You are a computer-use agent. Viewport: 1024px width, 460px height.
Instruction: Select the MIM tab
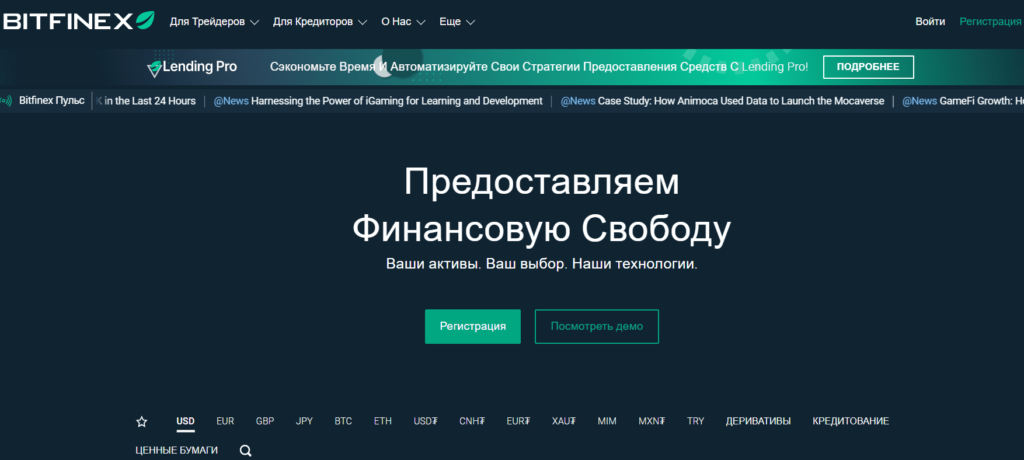pyautogui.click(x=607, y=421)
